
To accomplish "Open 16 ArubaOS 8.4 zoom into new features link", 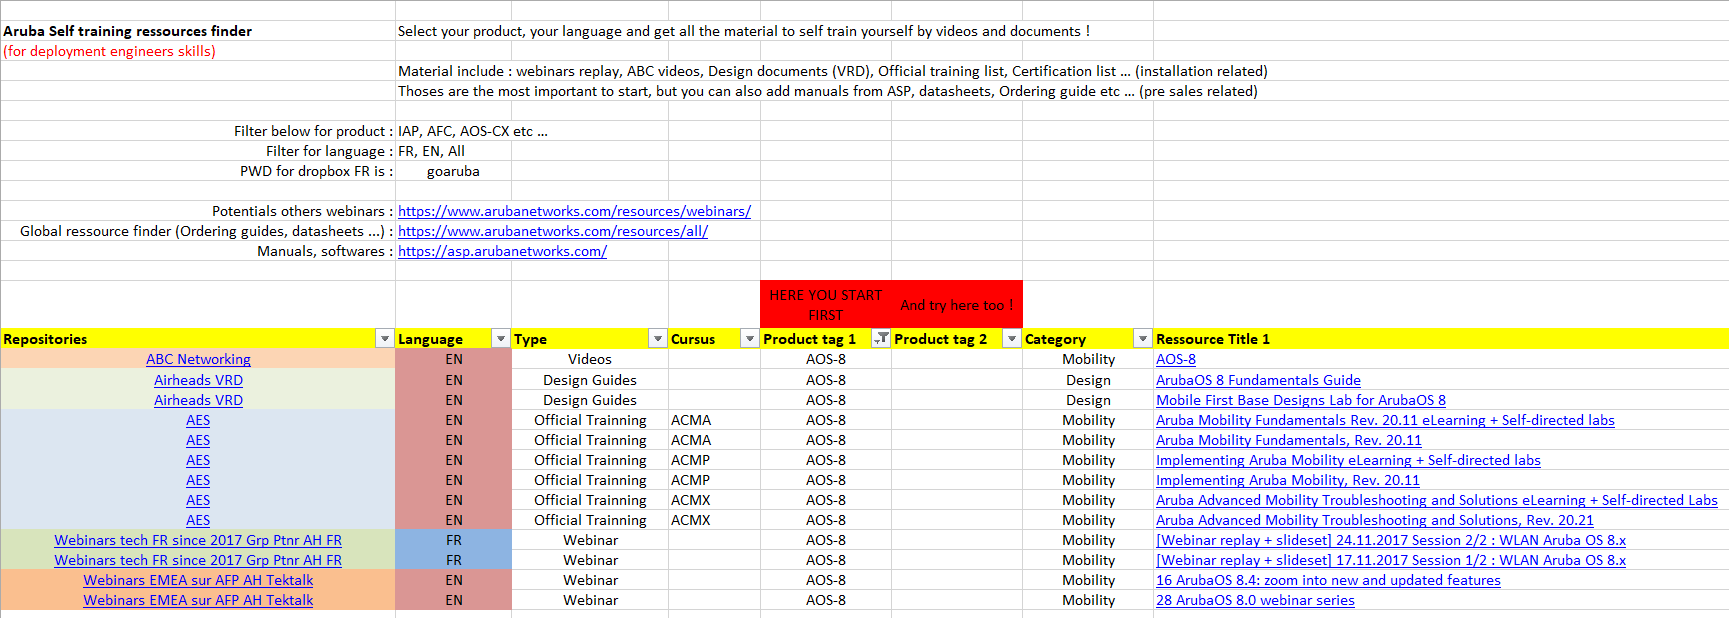I will pos(1328,580).
